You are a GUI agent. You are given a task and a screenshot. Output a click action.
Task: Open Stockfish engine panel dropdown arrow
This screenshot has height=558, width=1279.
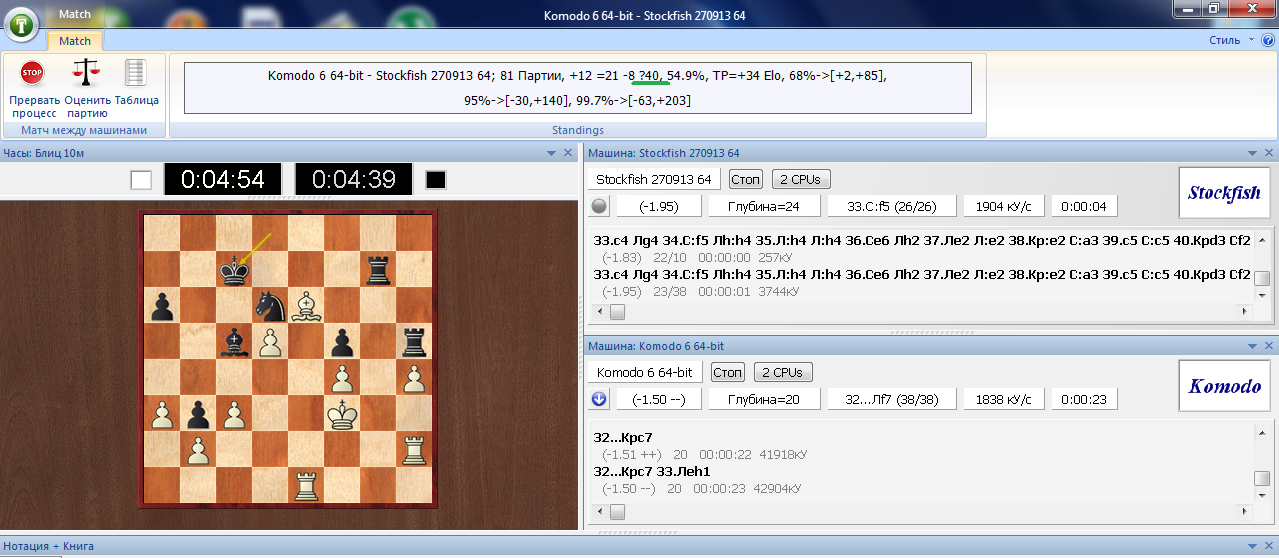click(x=1252, y=153)
